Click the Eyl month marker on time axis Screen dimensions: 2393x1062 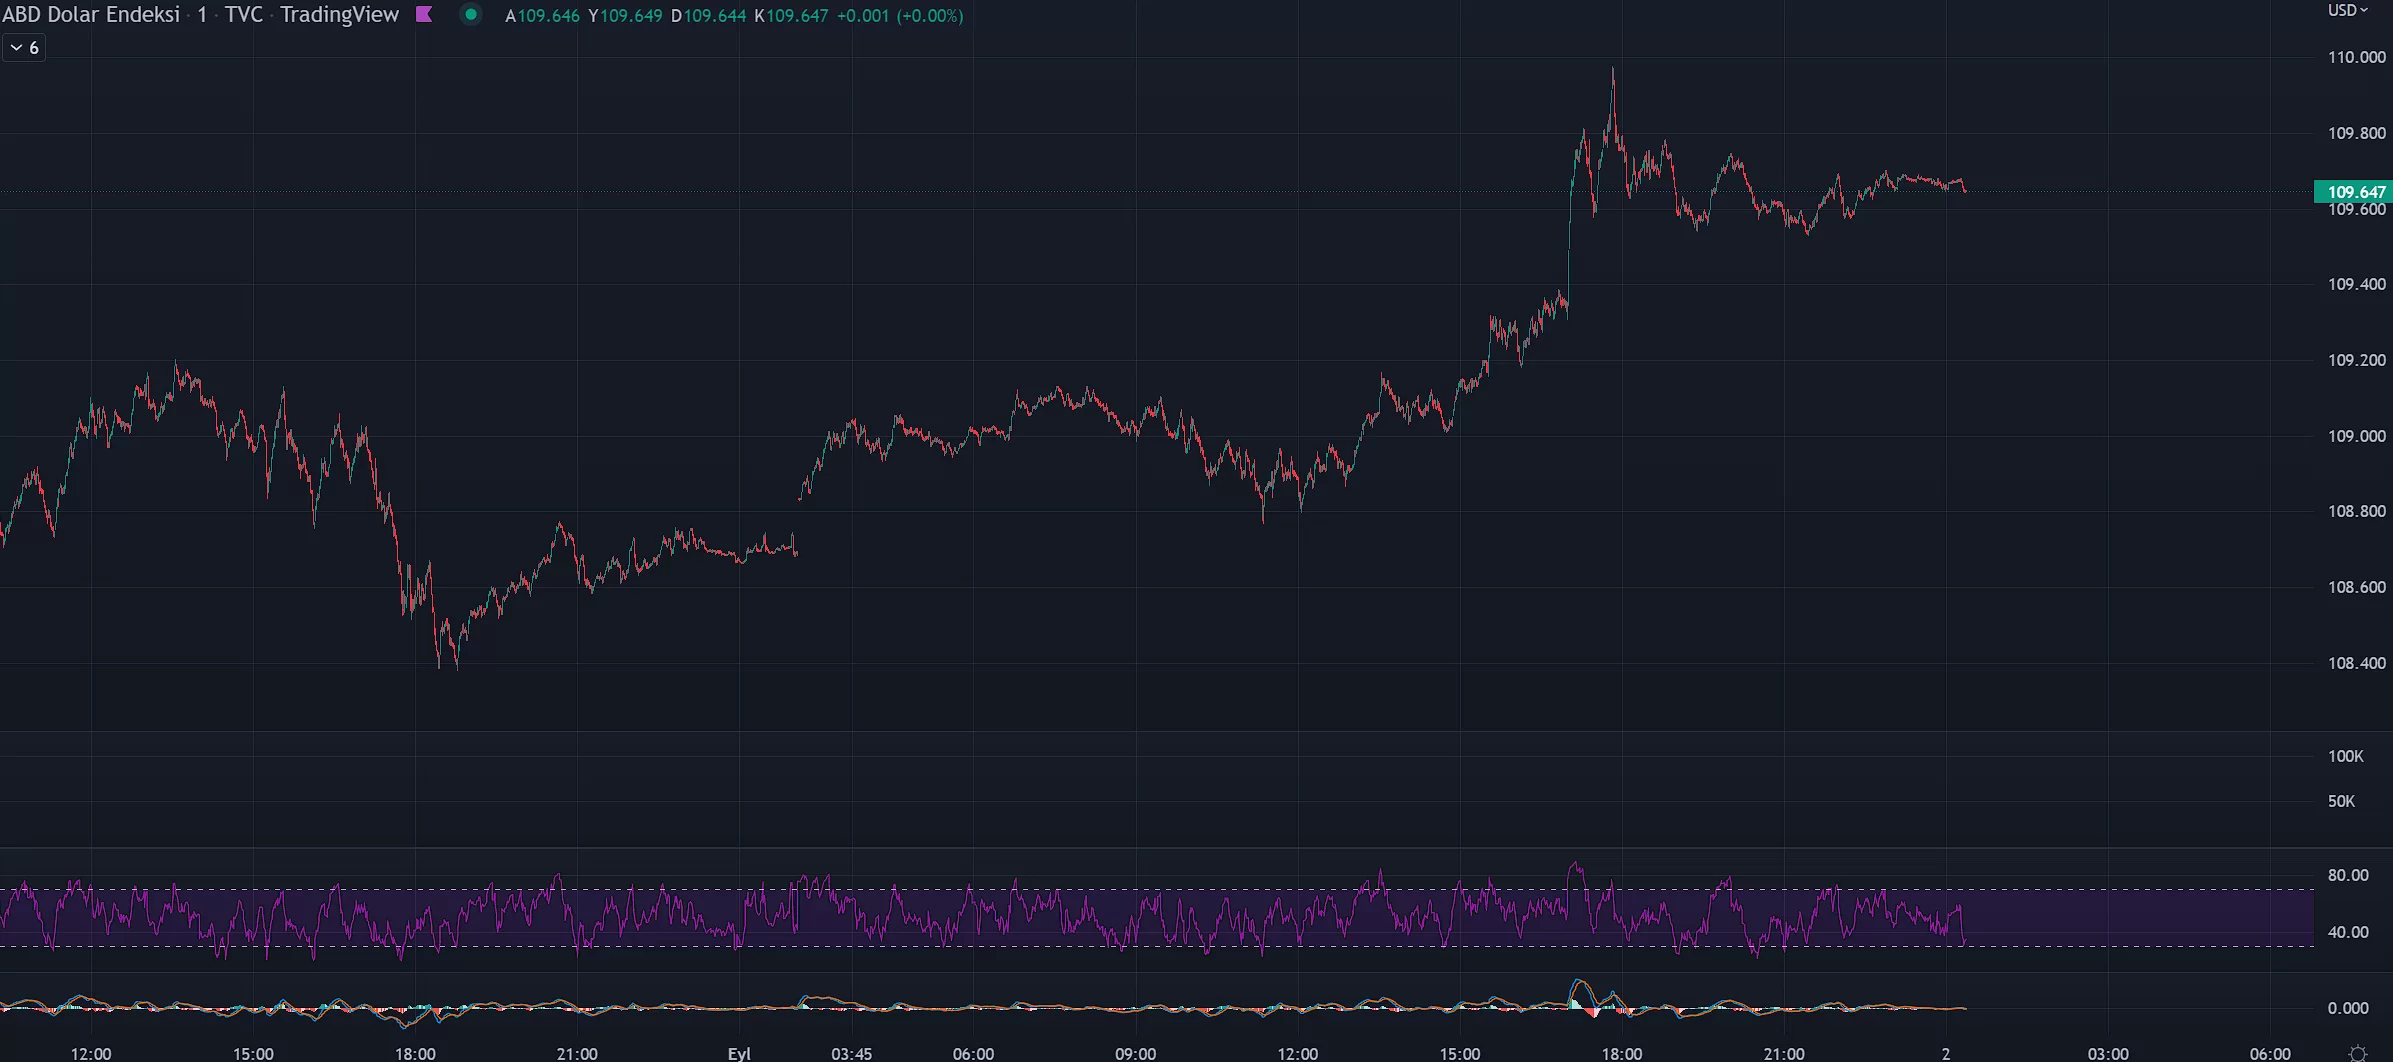pos(739,1054)
